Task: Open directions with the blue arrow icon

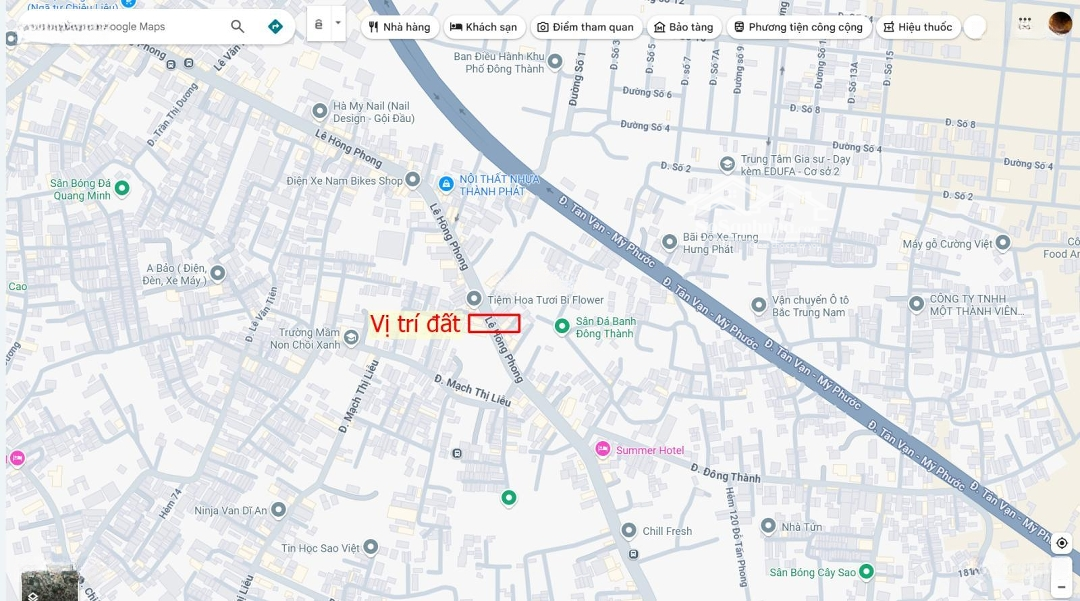Action: tap(275, 27)
